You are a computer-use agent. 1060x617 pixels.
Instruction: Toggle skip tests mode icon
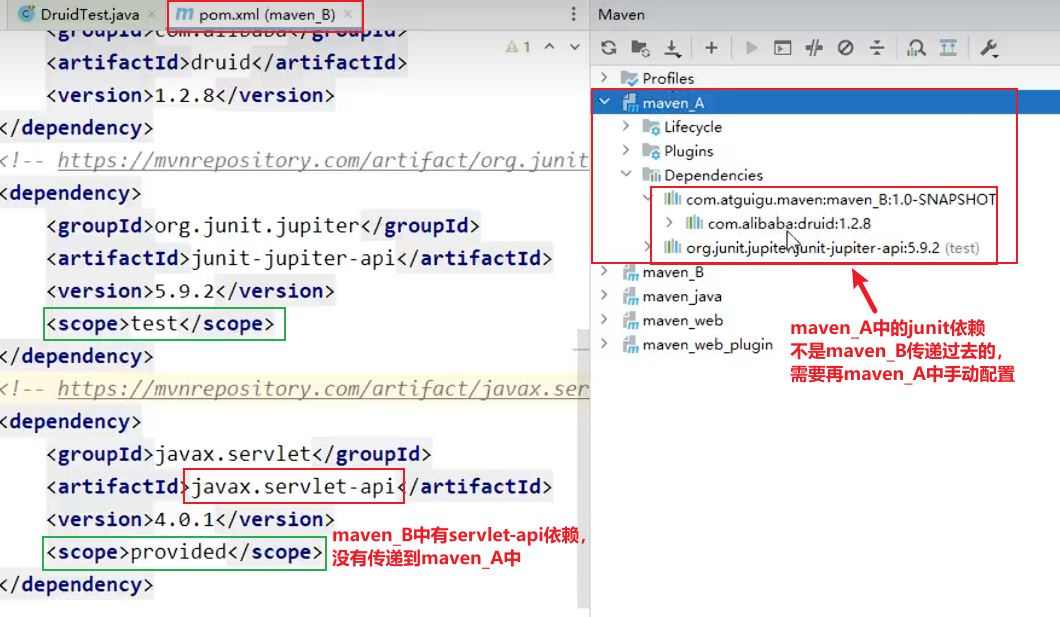click(845, 48)
